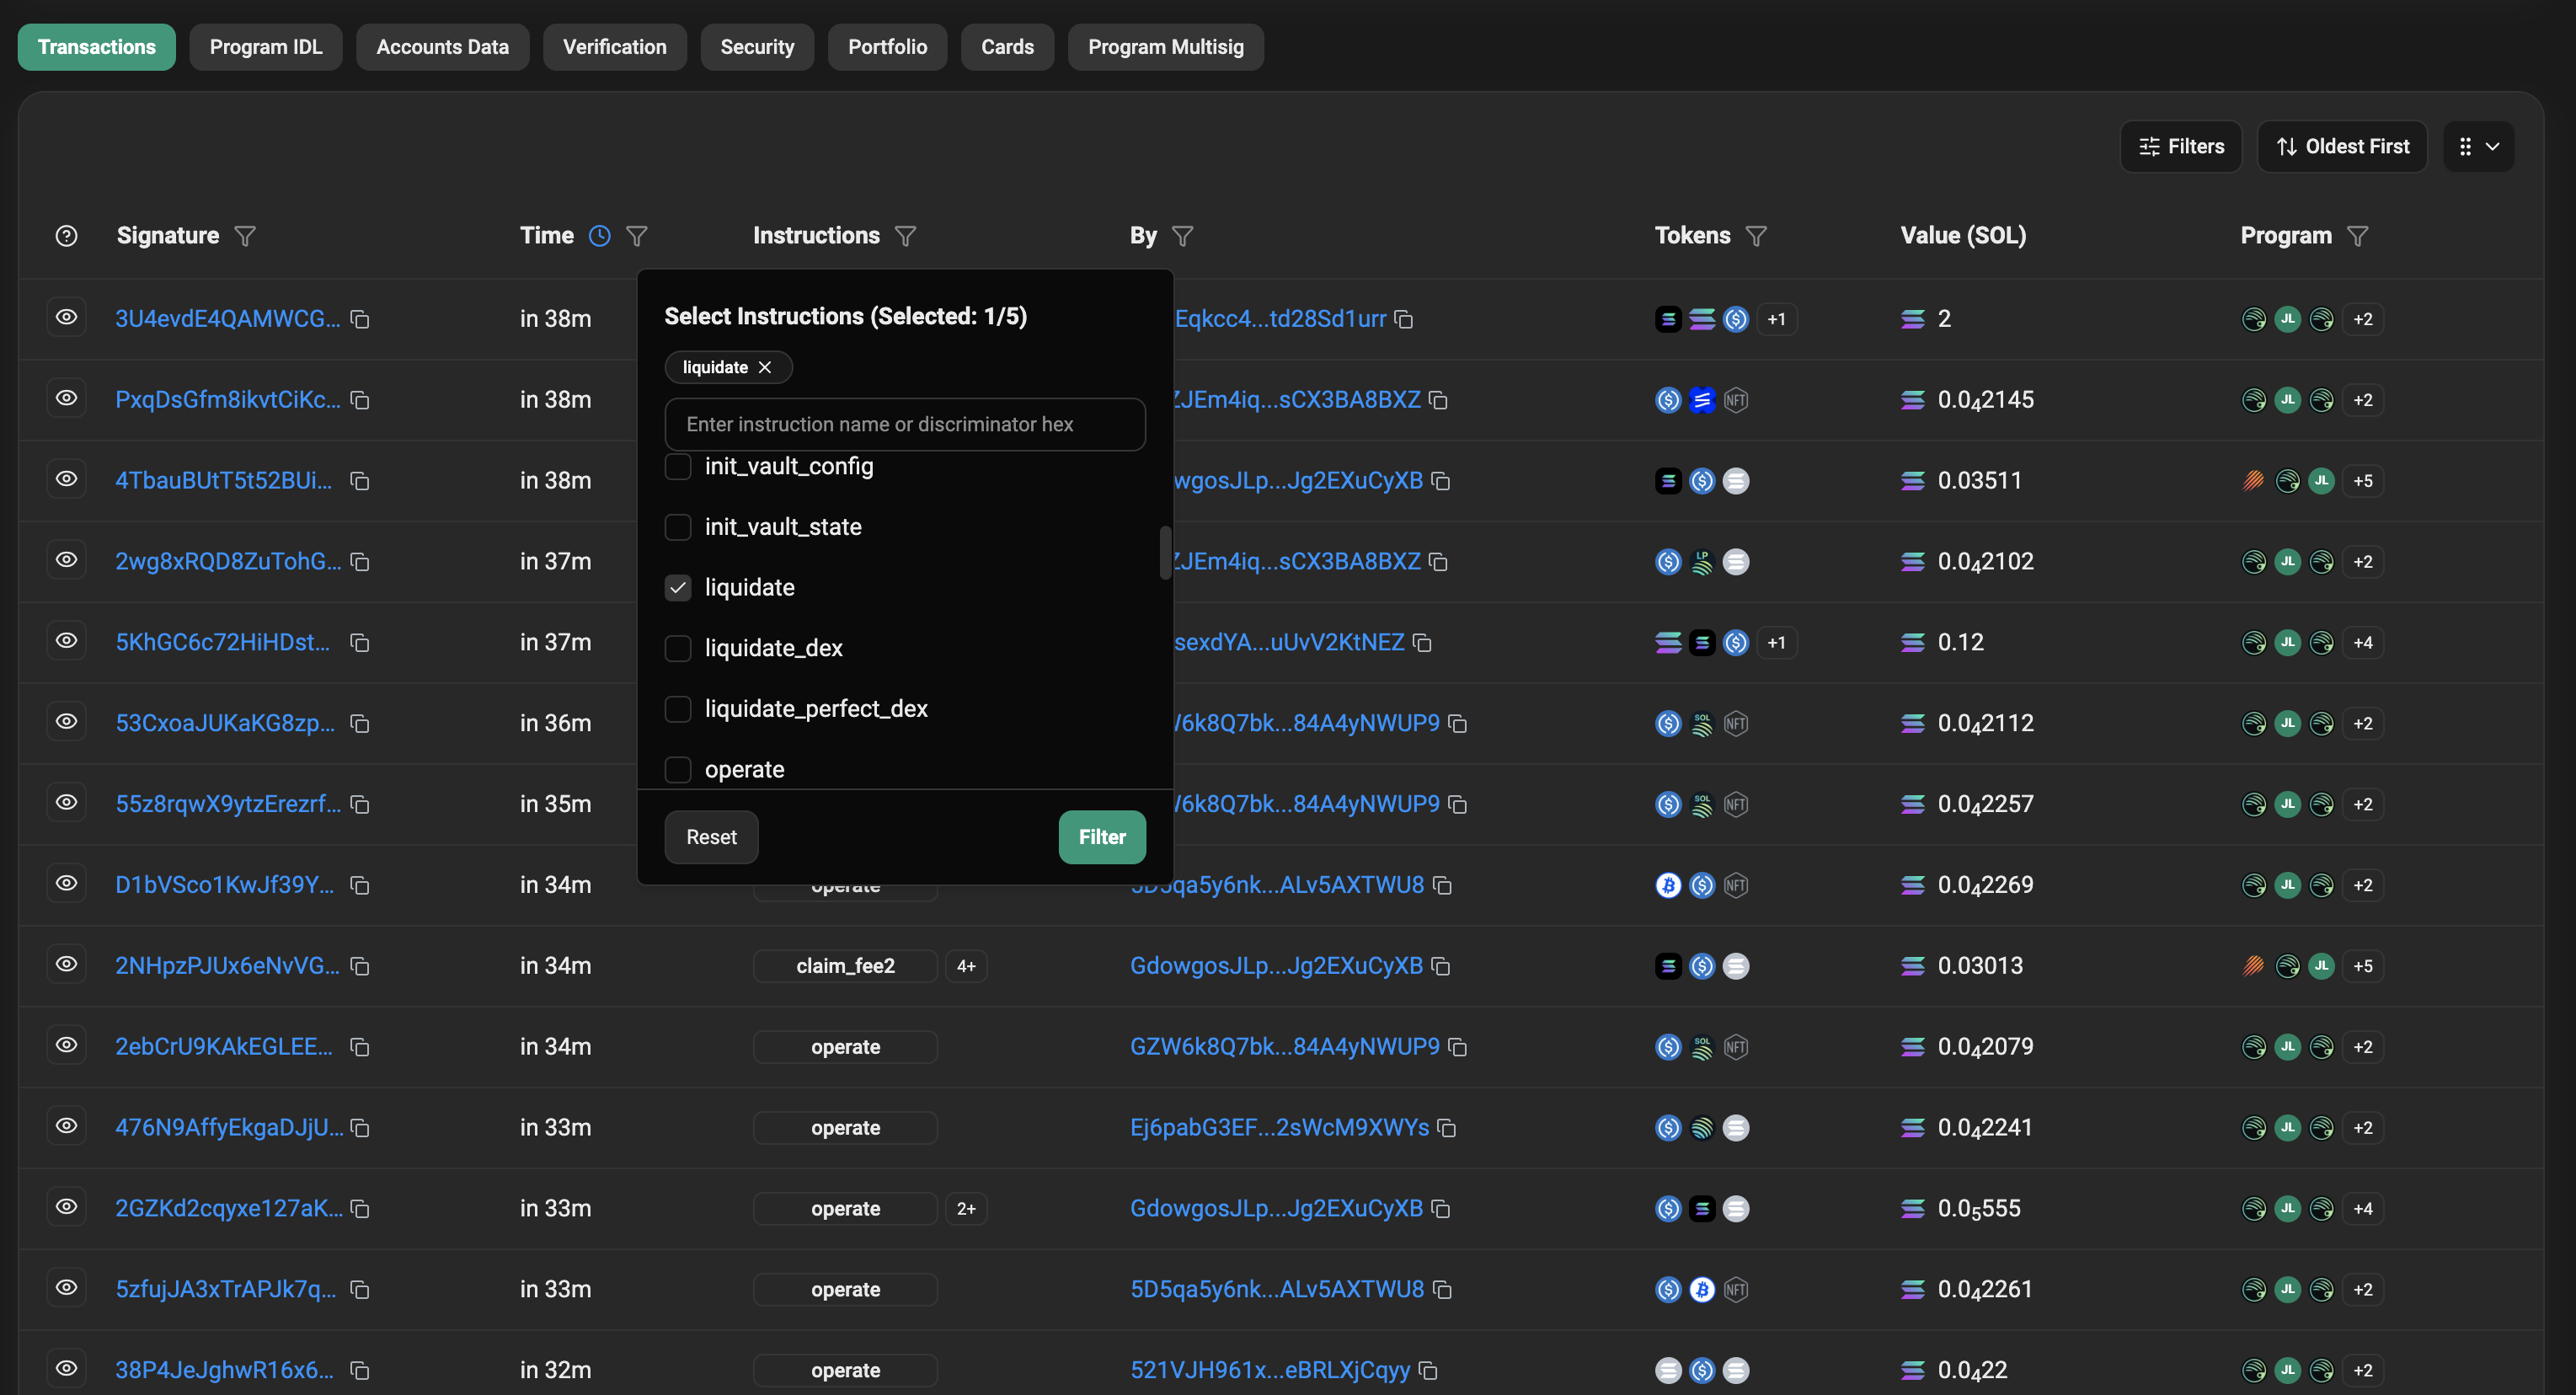The height and width of the screenshot is (1395, 2576).
Task: Uncheck the liquidate checkbox
Action: click(678, 588)
